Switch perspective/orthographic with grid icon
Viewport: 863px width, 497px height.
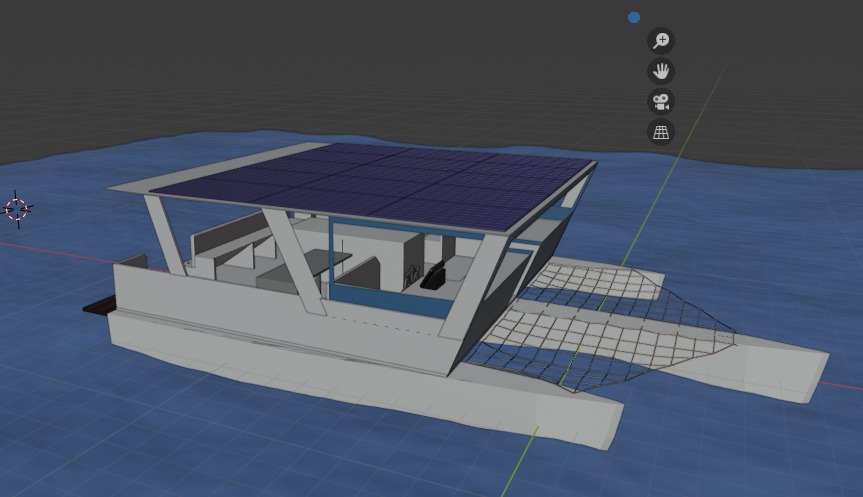tap(660, 133)
